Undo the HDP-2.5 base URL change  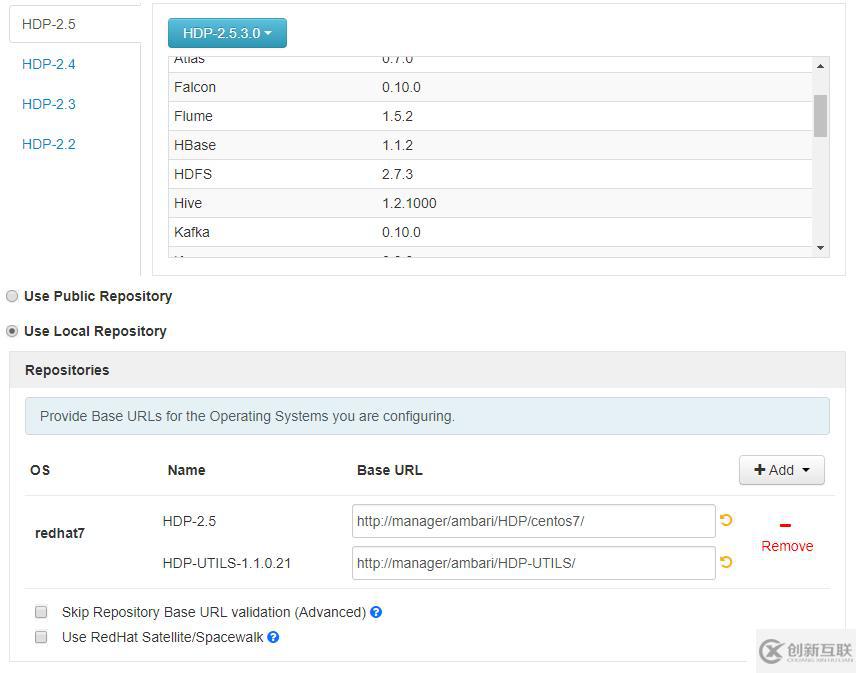click(x=726, y=520)
